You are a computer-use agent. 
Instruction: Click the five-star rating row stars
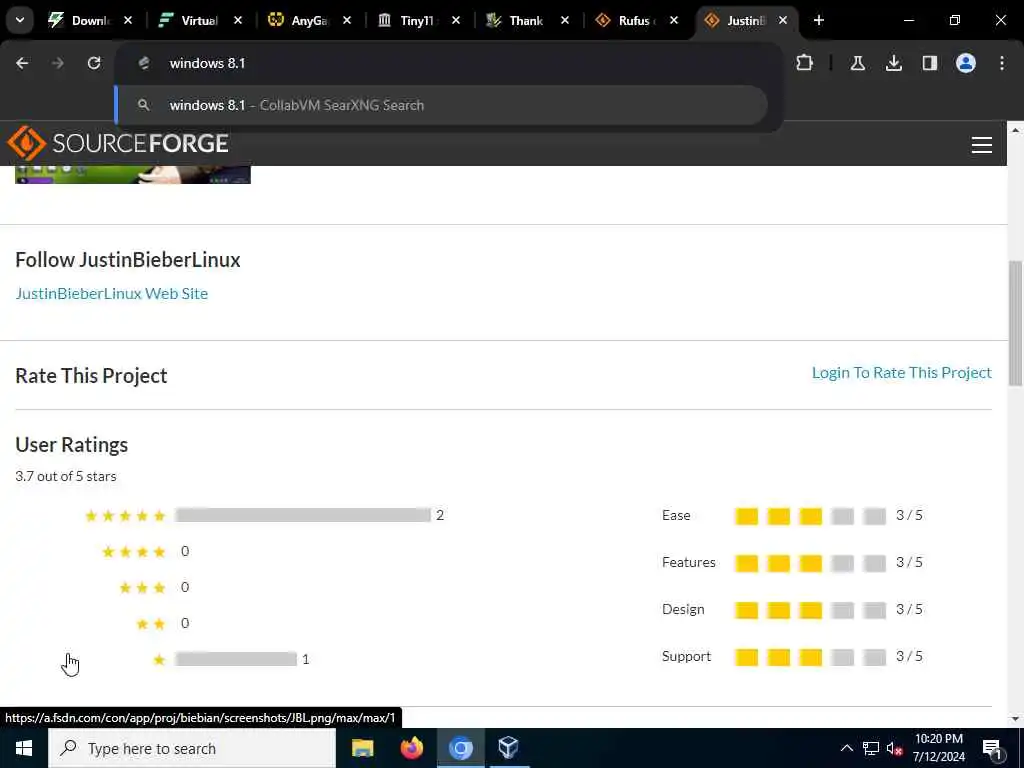125,516
